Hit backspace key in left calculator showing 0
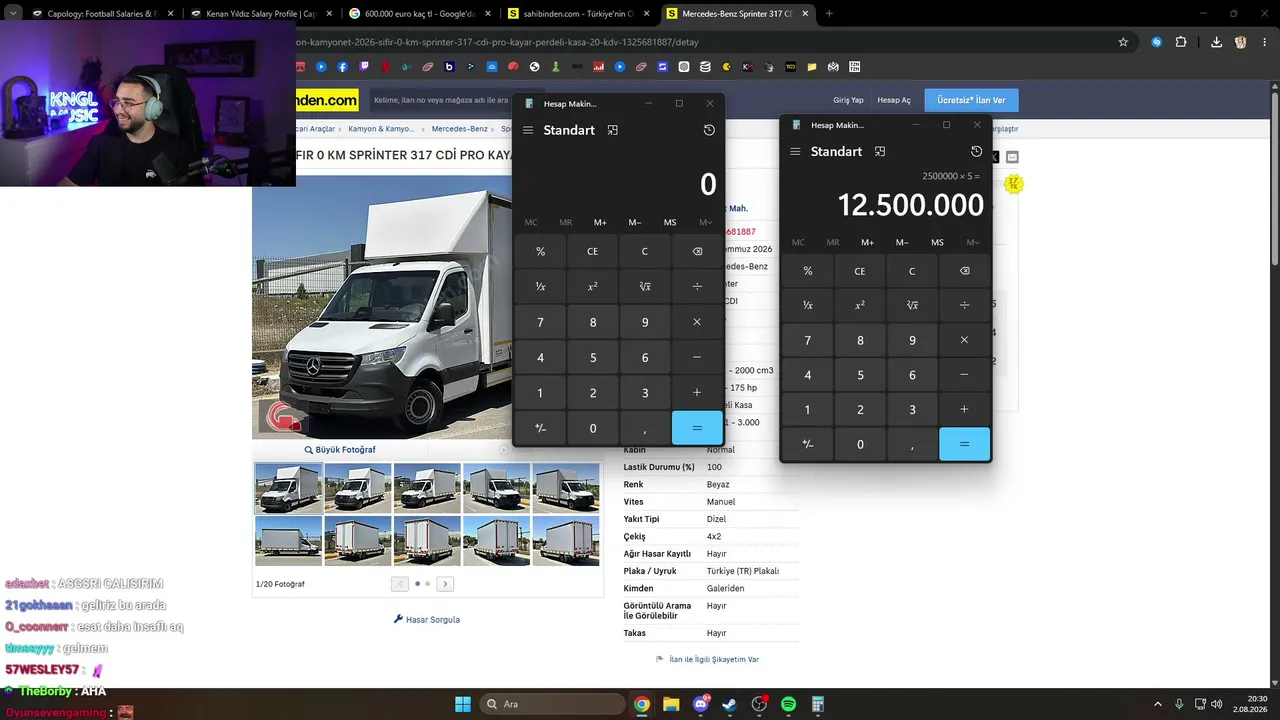Viewport: 1280px width, 720px height. 697,251
